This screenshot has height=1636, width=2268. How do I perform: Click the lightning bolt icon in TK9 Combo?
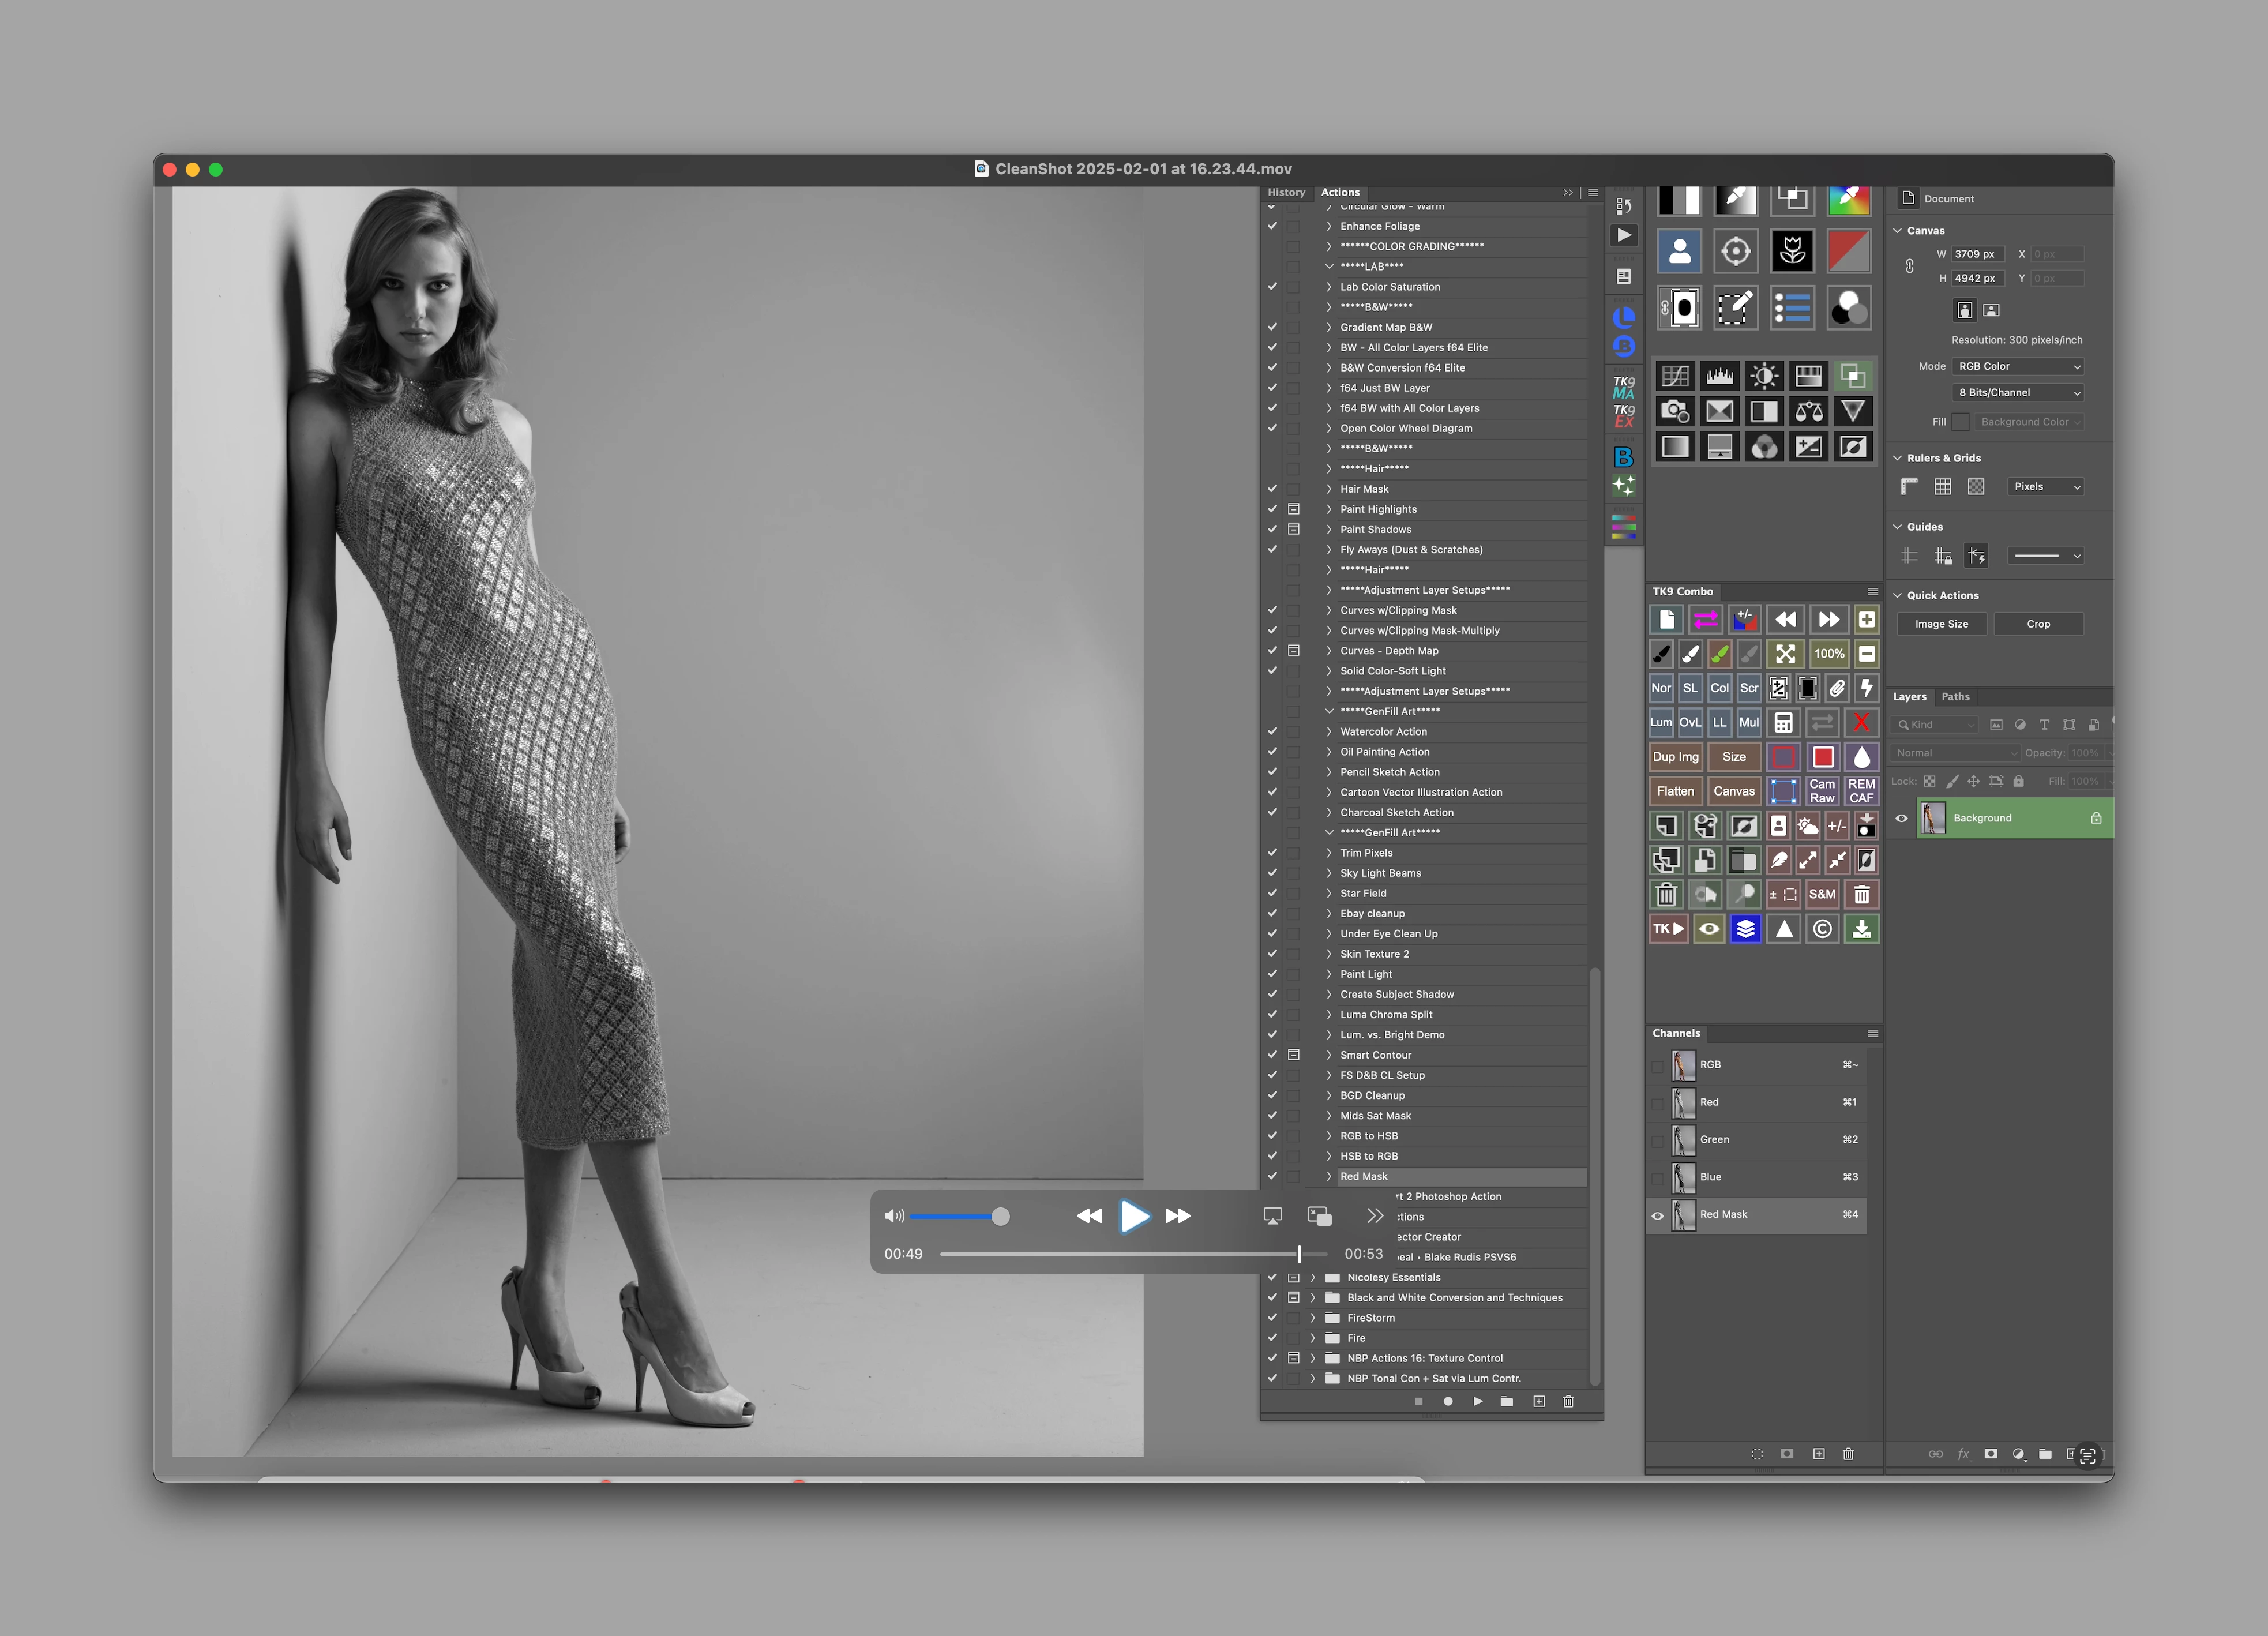click(x=1866, y=688)
